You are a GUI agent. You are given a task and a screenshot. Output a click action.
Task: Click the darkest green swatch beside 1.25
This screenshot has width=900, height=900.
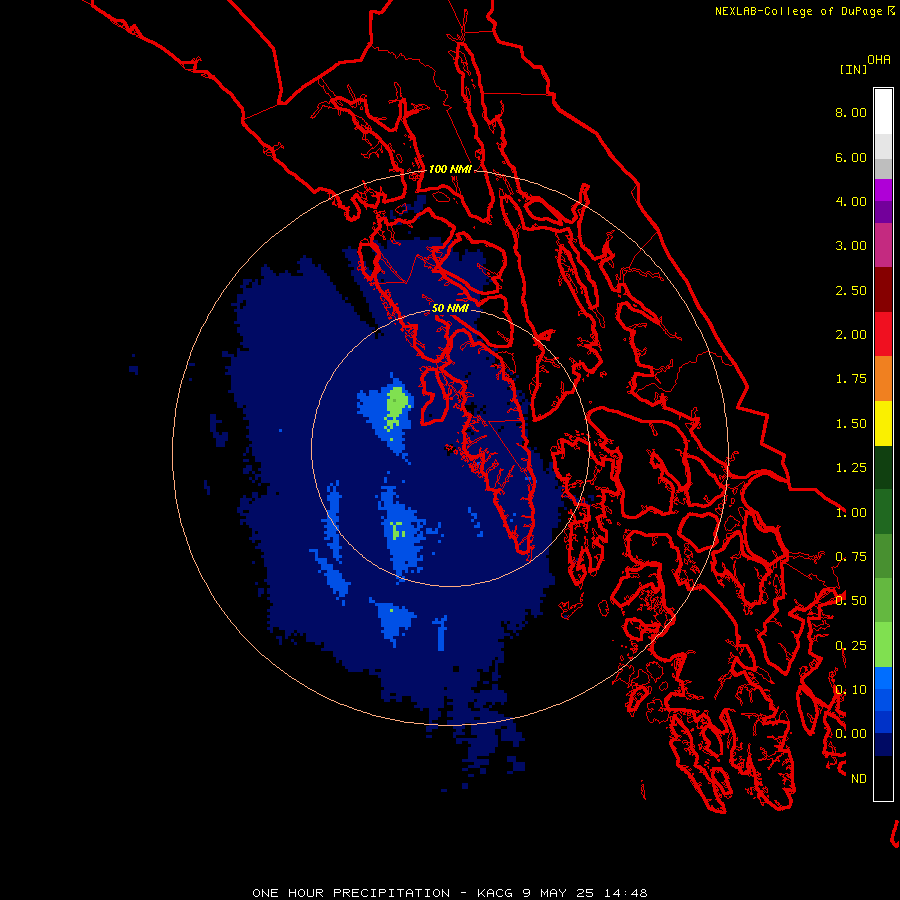pos(883,467)
